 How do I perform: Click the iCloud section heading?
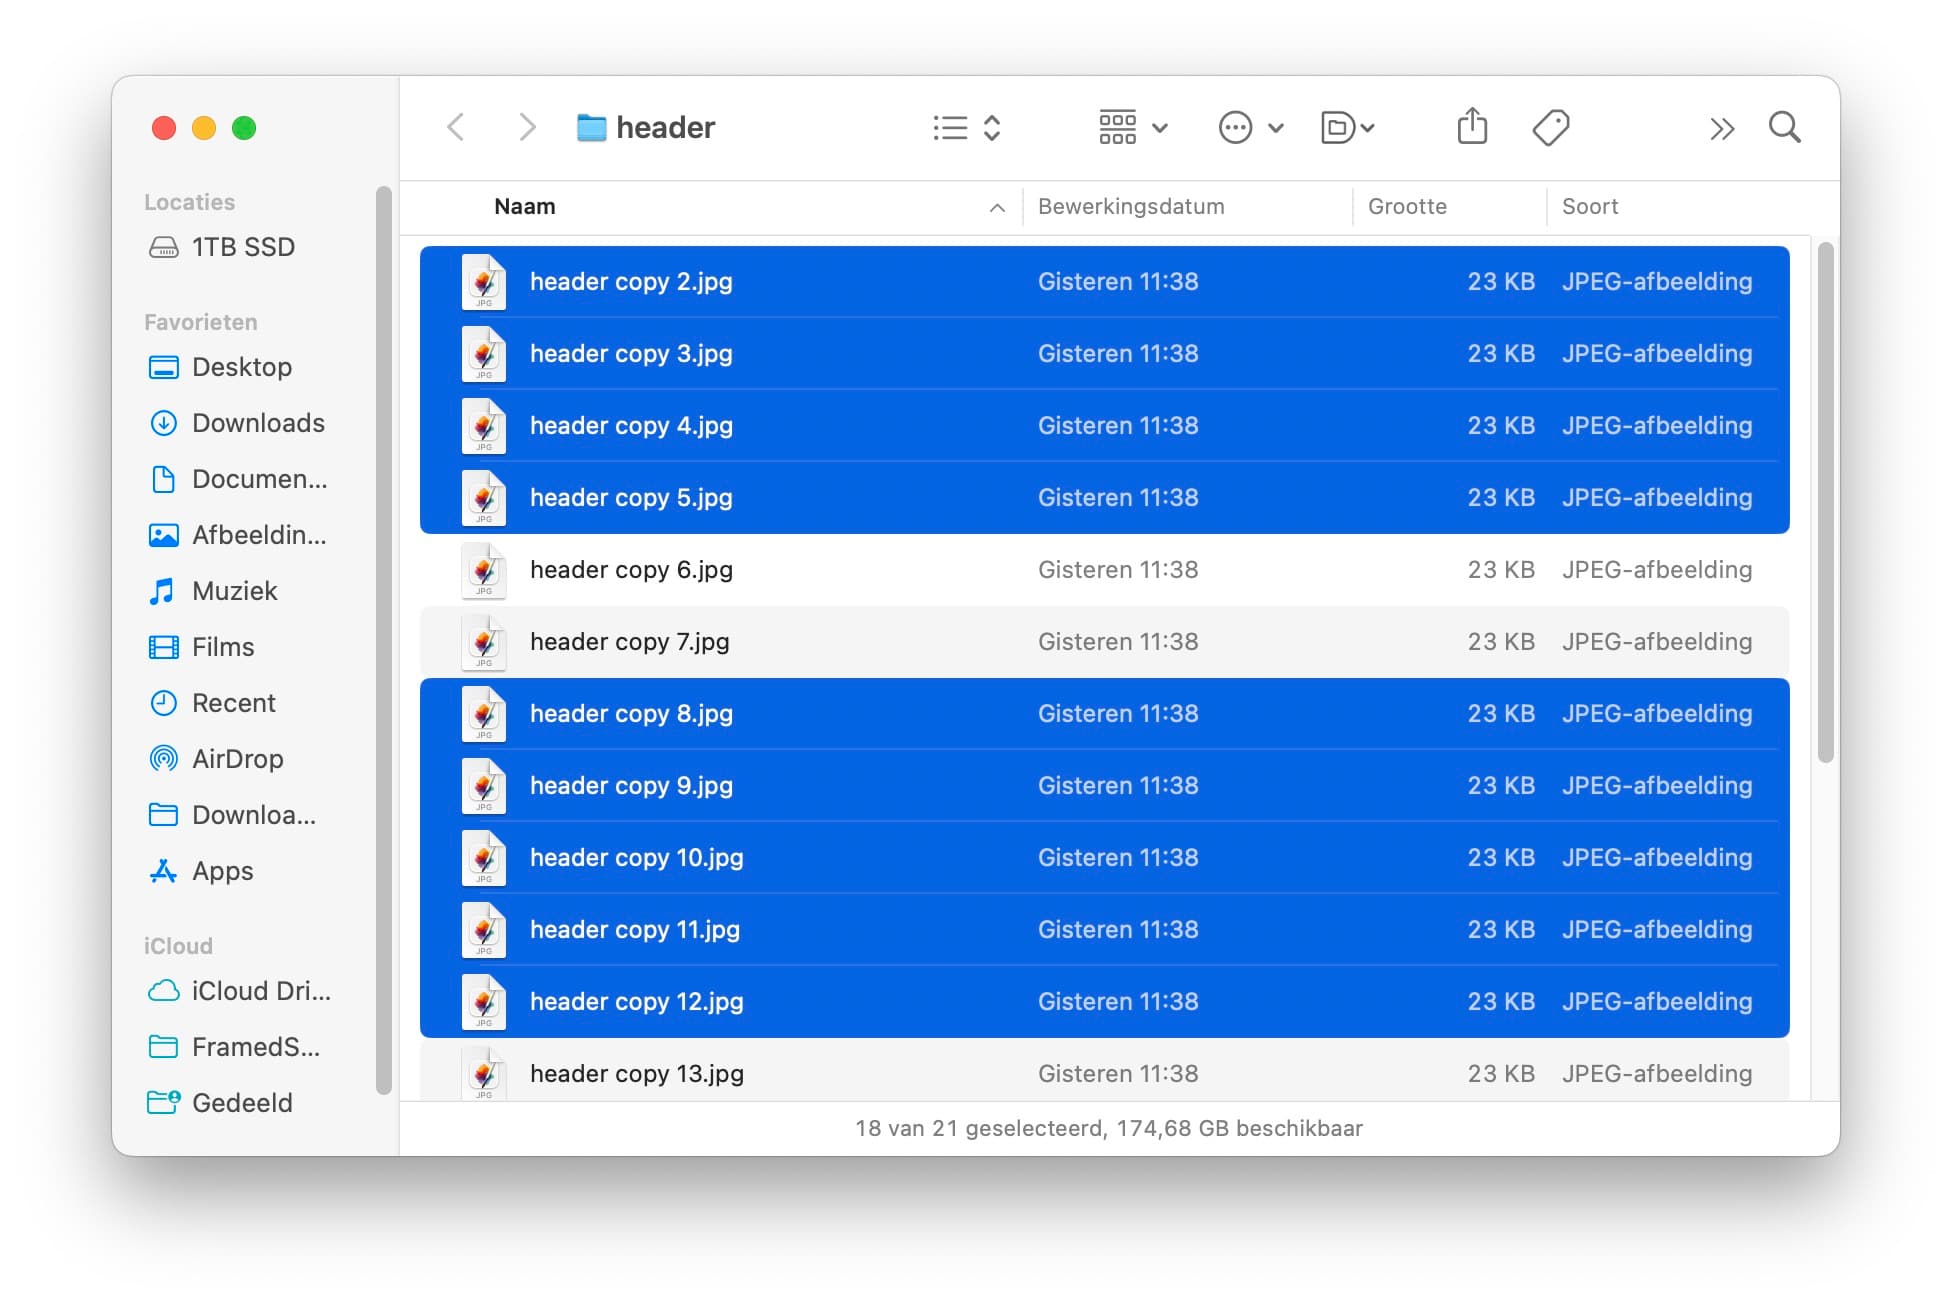point(178,946)
